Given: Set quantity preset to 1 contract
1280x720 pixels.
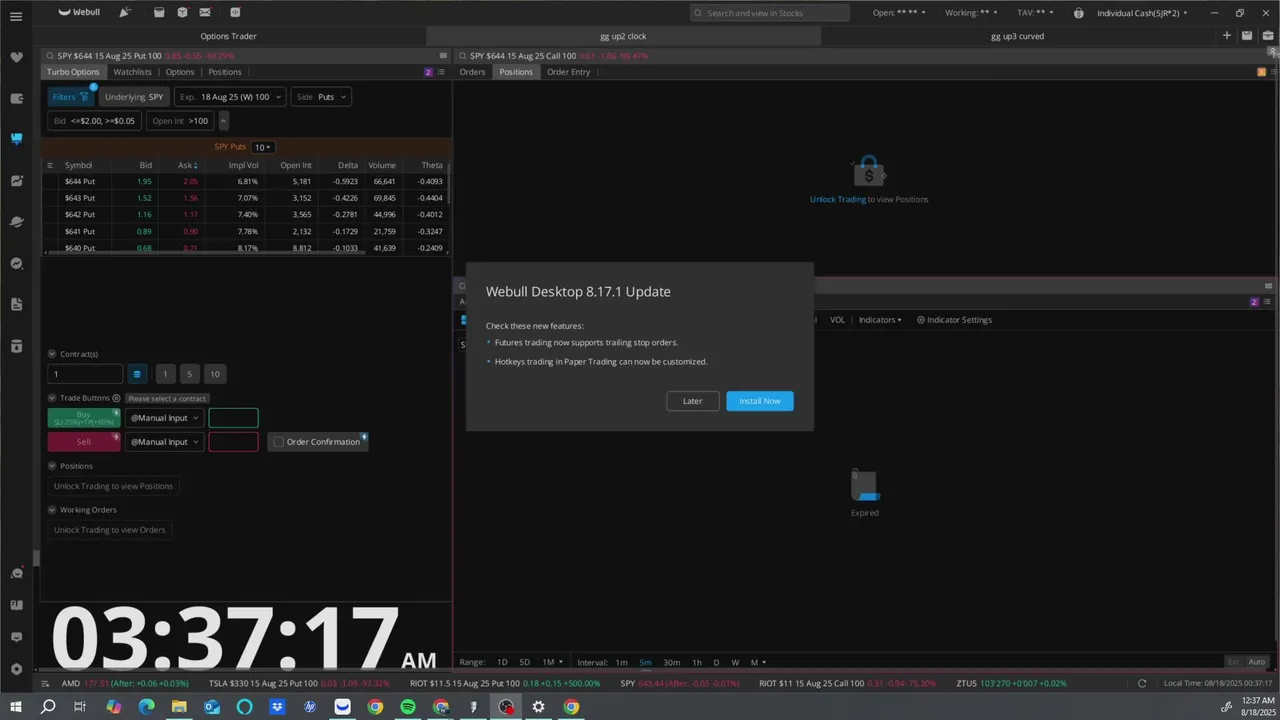Looking at the screenshot, I should point(165,374).
